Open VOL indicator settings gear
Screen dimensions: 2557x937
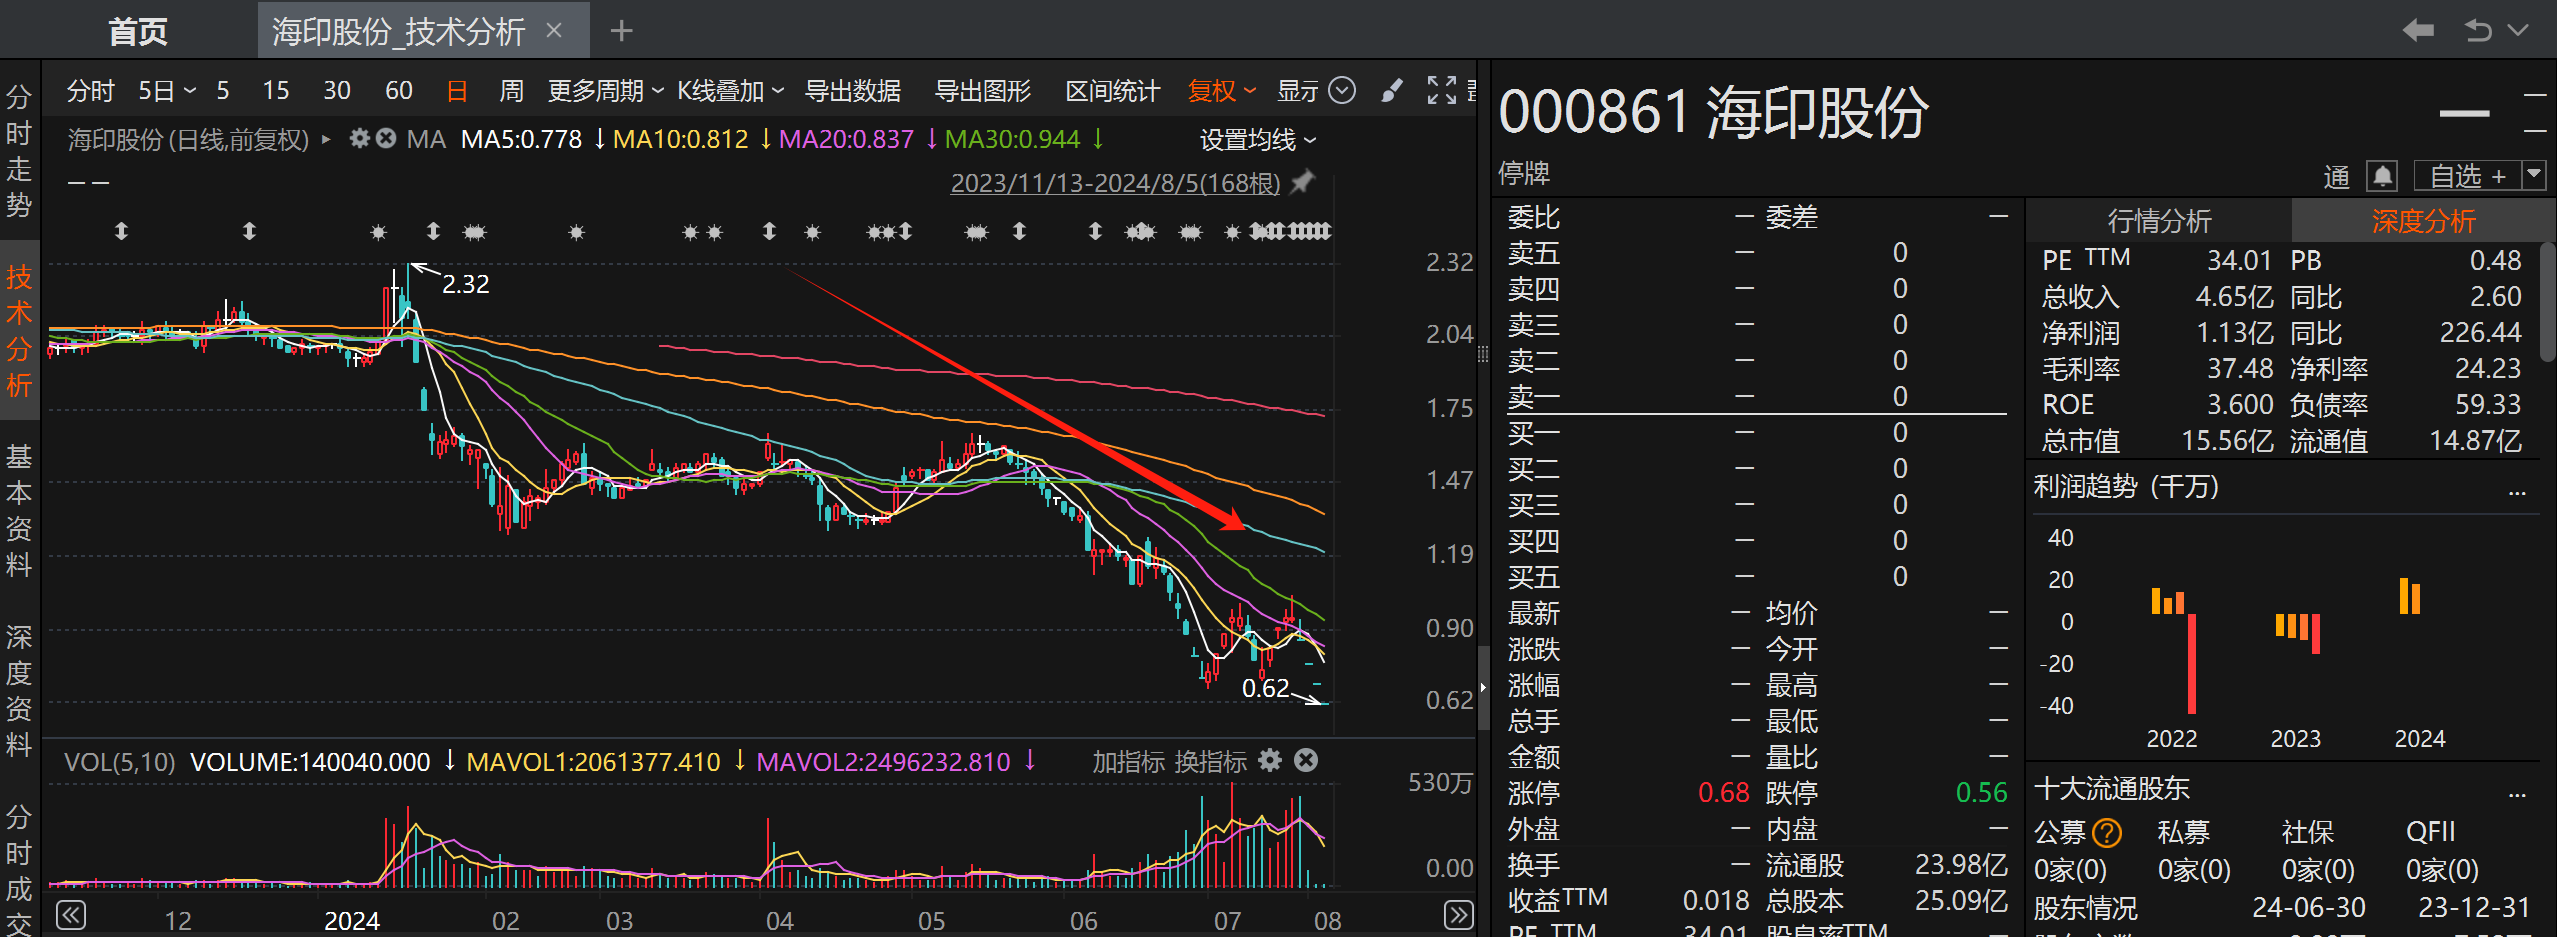(1270, 761)
